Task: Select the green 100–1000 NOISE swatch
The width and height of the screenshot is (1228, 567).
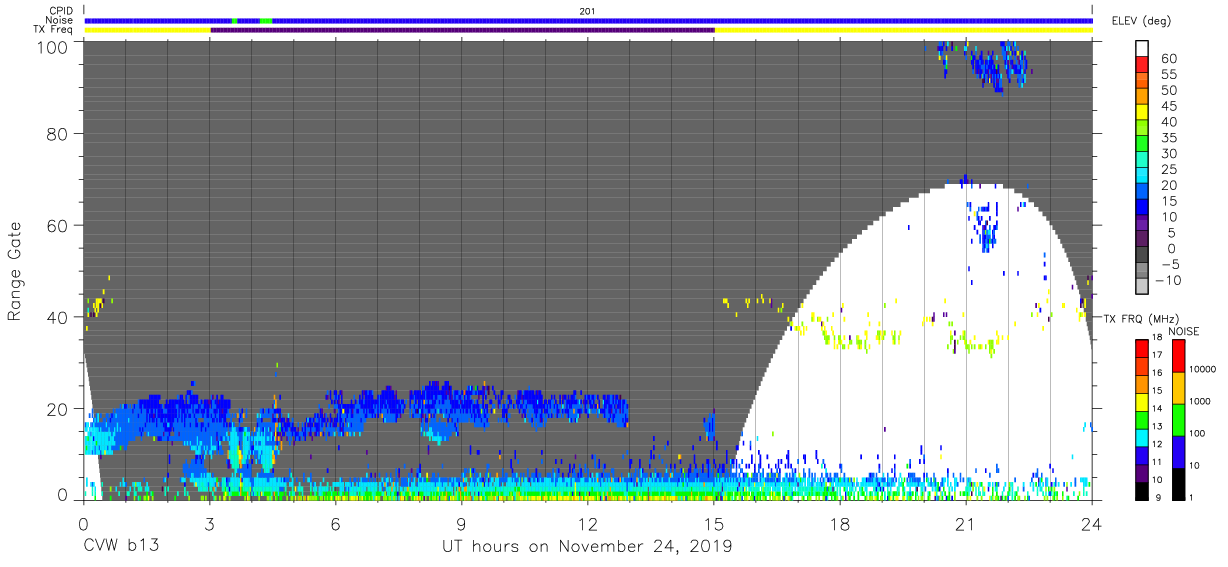Action: tap(1179, 420)
